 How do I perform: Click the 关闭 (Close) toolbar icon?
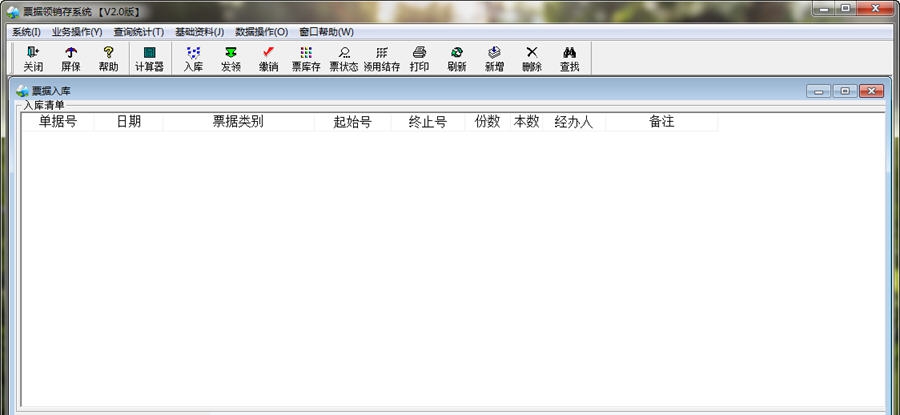[33, 59]
